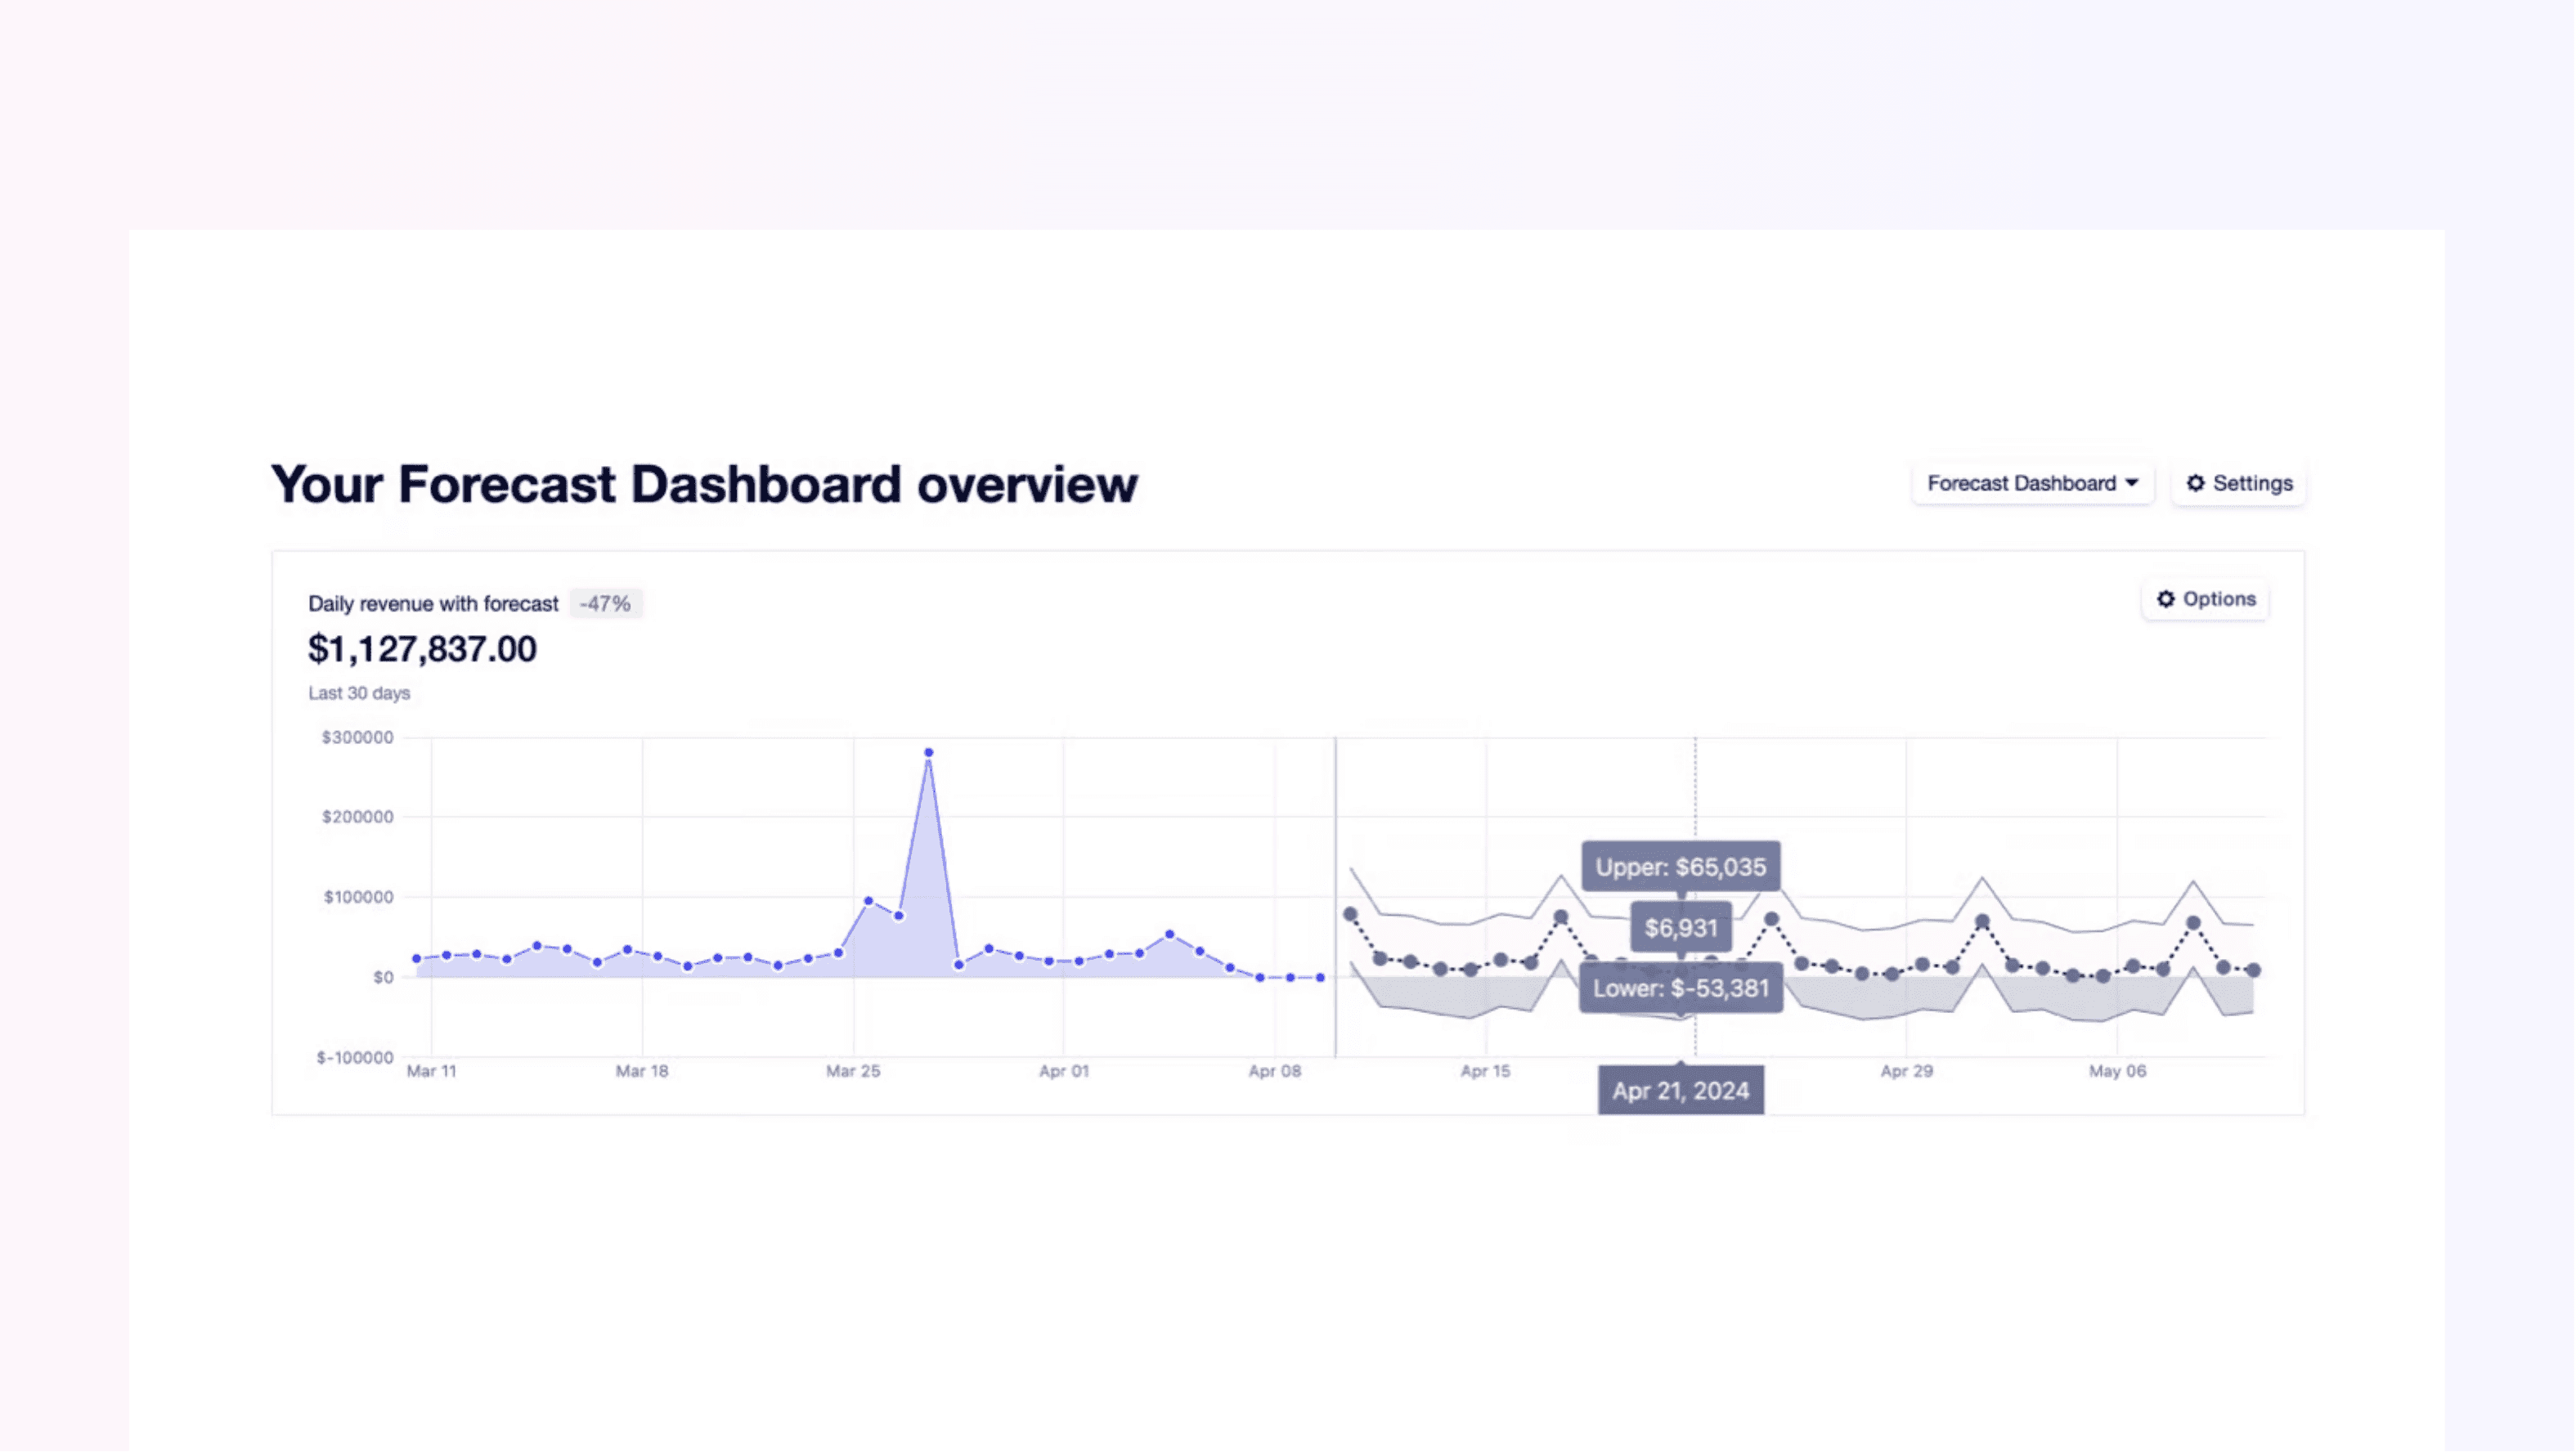Open the chart Options button
2576x1452 pixels.
pyautogui.click(x=2205, y=599)
